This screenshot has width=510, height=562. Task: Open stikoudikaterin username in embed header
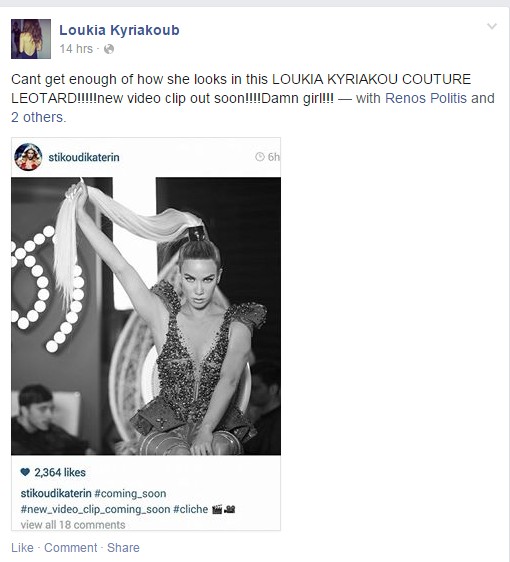[84, 157]
